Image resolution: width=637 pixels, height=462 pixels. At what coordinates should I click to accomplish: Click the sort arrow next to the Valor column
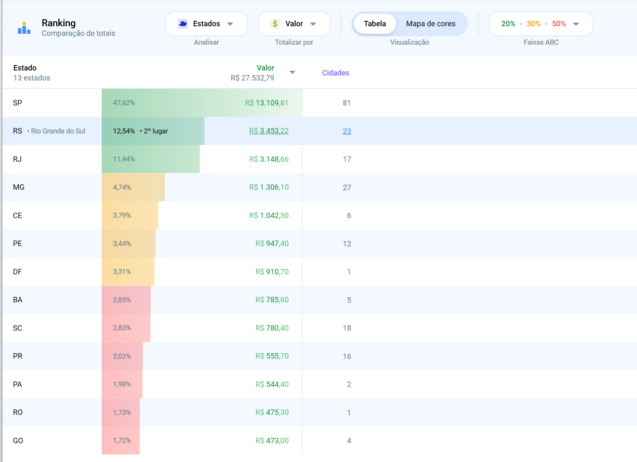pyautogui.click(x=292, y=72)
